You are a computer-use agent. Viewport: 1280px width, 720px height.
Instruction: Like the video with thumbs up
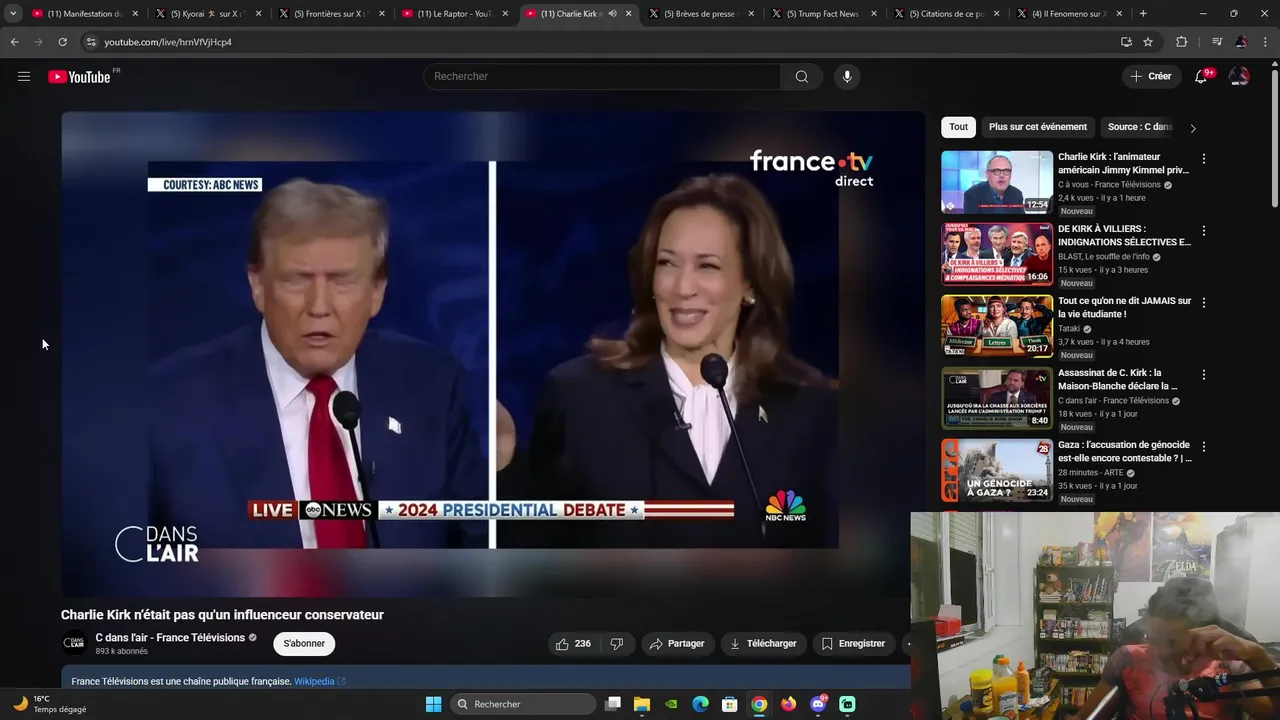point(573,644)
